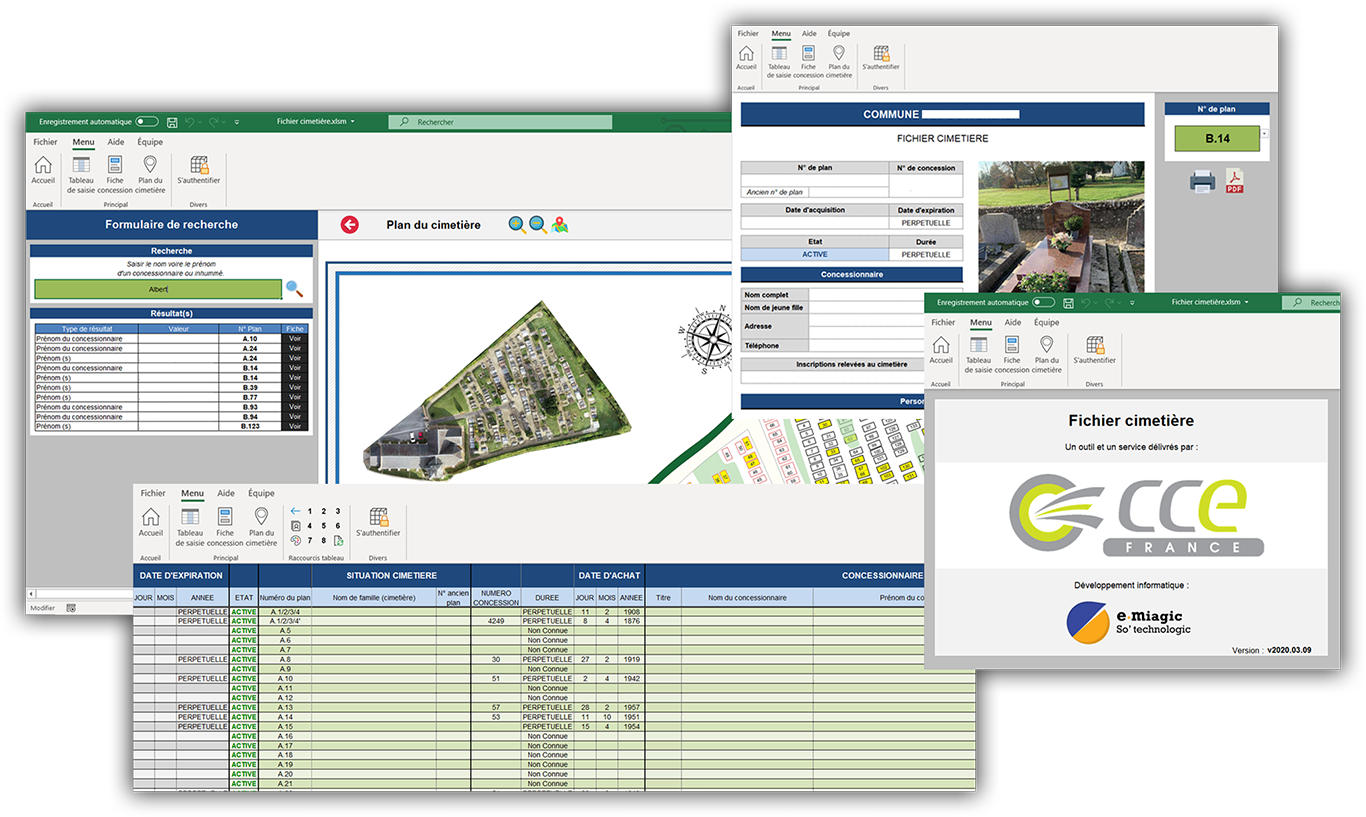Open Accueil in the search form window ribbon
Screen dimensions: 1366x817
(43, 171)
